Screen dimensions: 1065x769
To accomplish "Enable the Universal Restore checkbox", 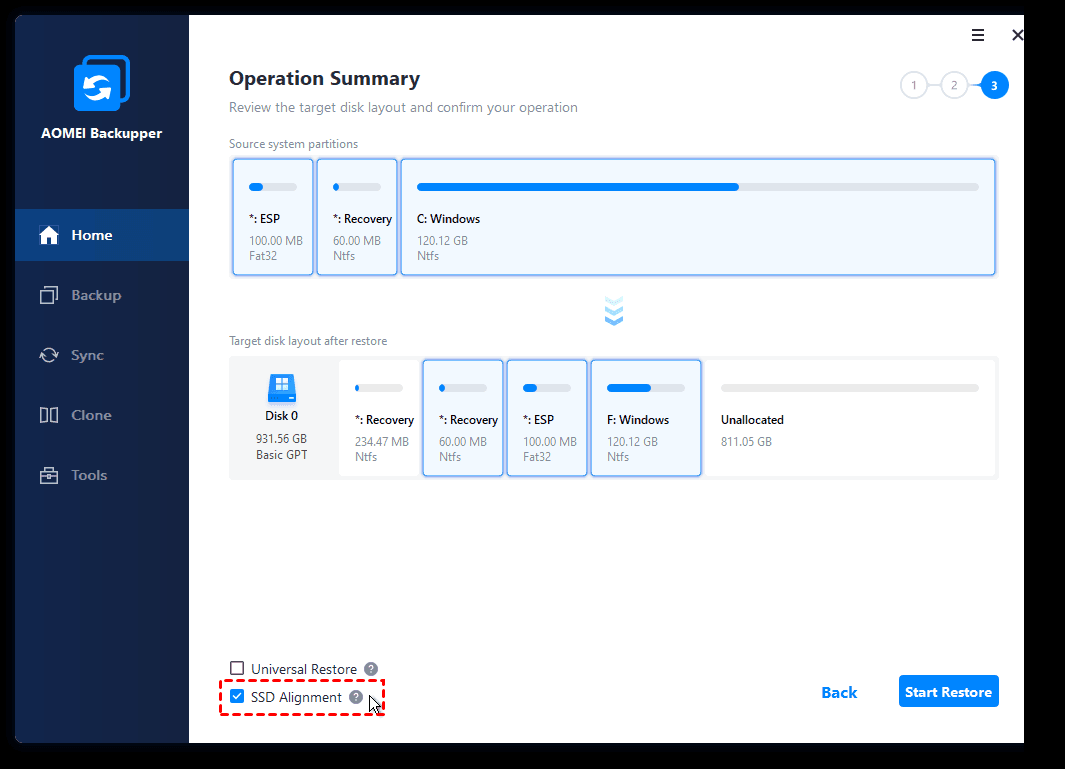I will 237,668.
